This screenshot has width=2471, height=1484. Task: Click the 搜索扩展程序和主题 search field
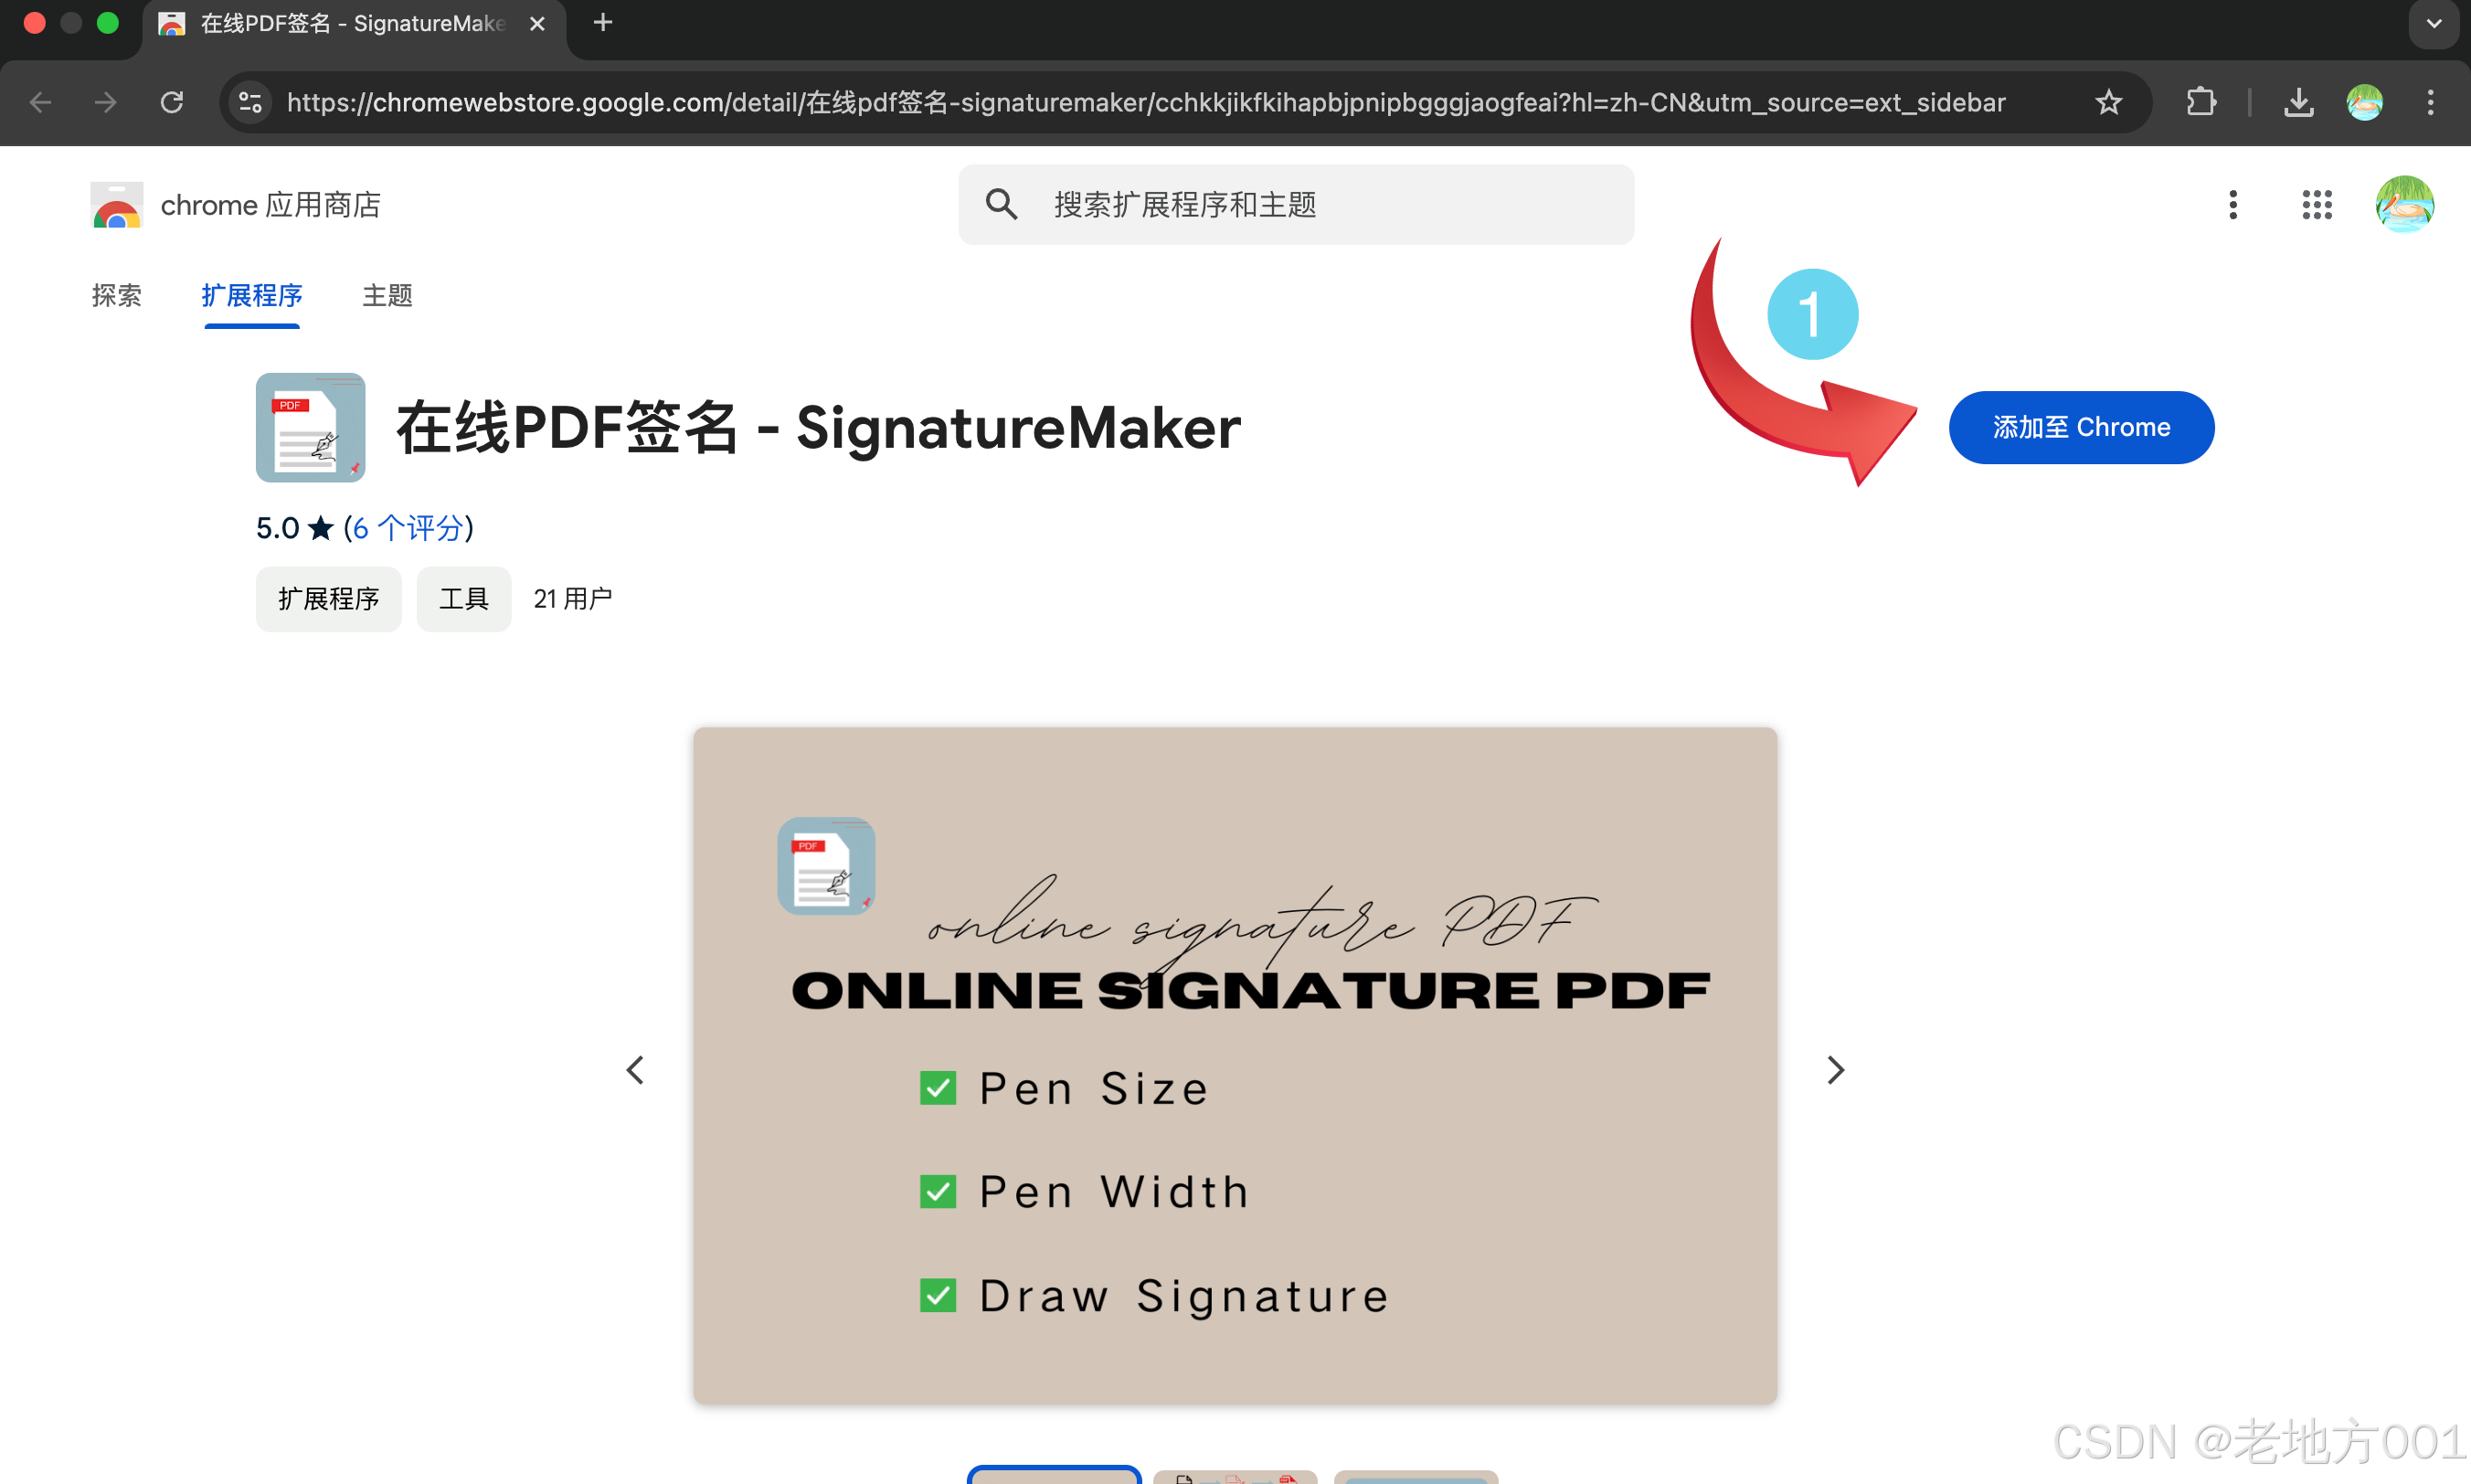tap(1296, 205)
